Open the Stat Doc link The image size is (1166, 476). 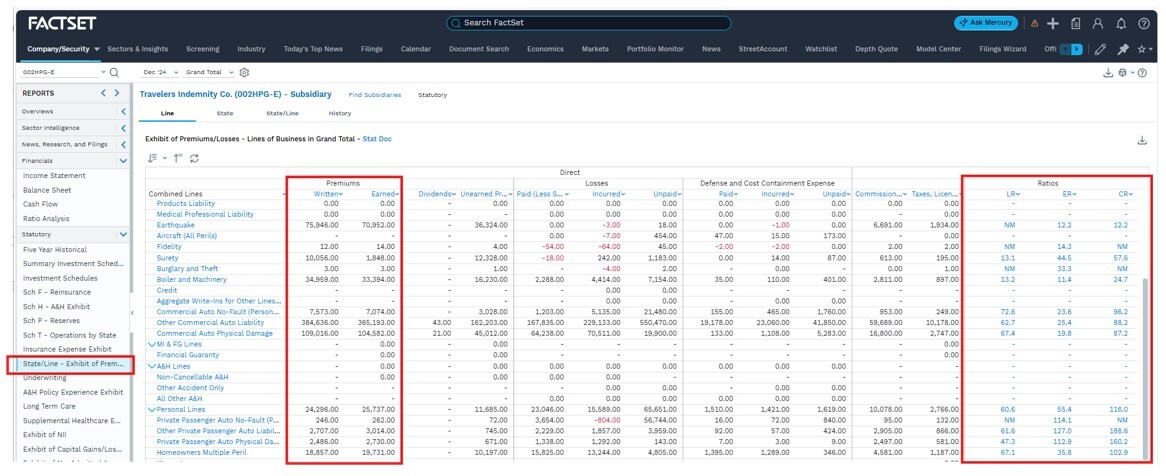tap(377, 139)
